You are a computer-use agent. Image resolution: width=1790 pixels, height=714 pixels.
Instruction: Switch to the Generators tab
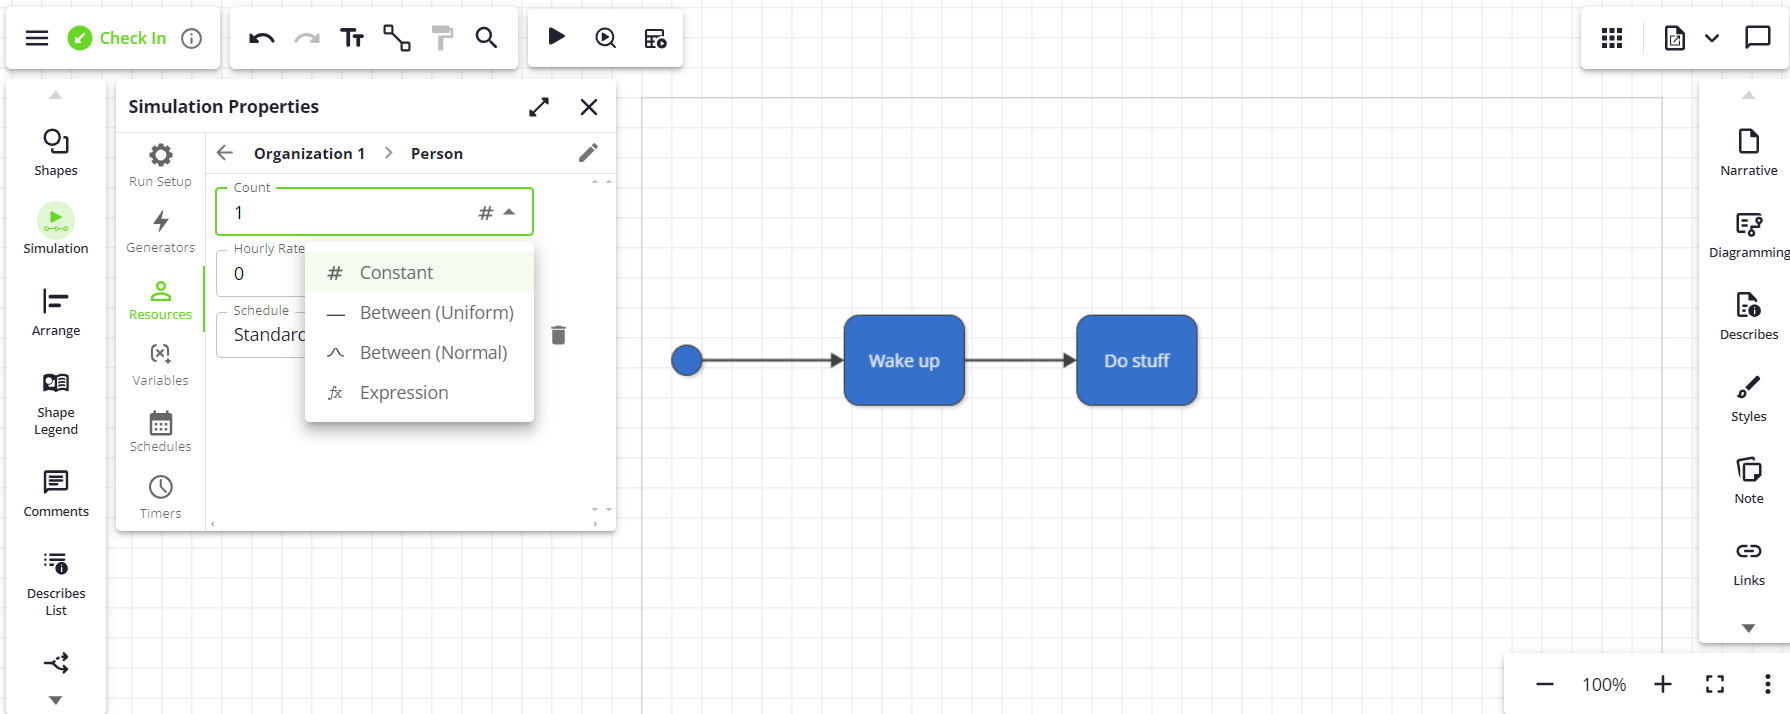160,231
